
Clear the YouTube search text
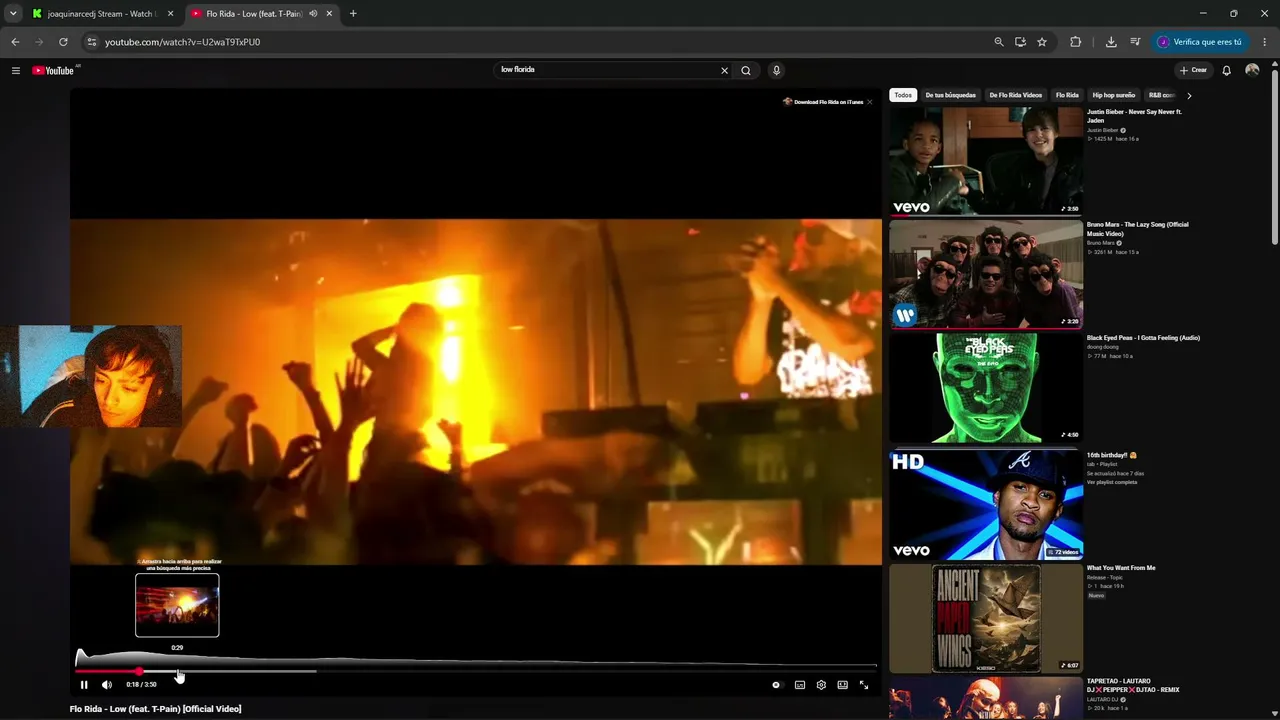[724, 70]
